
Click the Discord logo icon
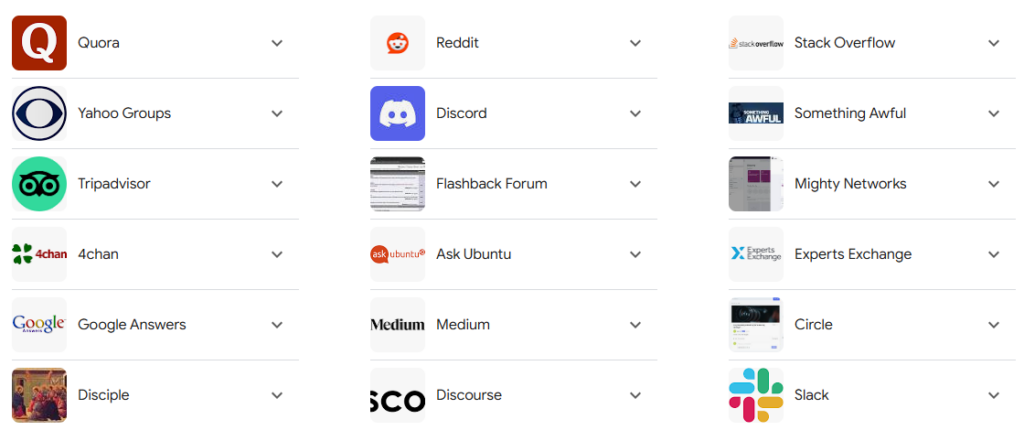click(x=397, y=113)
